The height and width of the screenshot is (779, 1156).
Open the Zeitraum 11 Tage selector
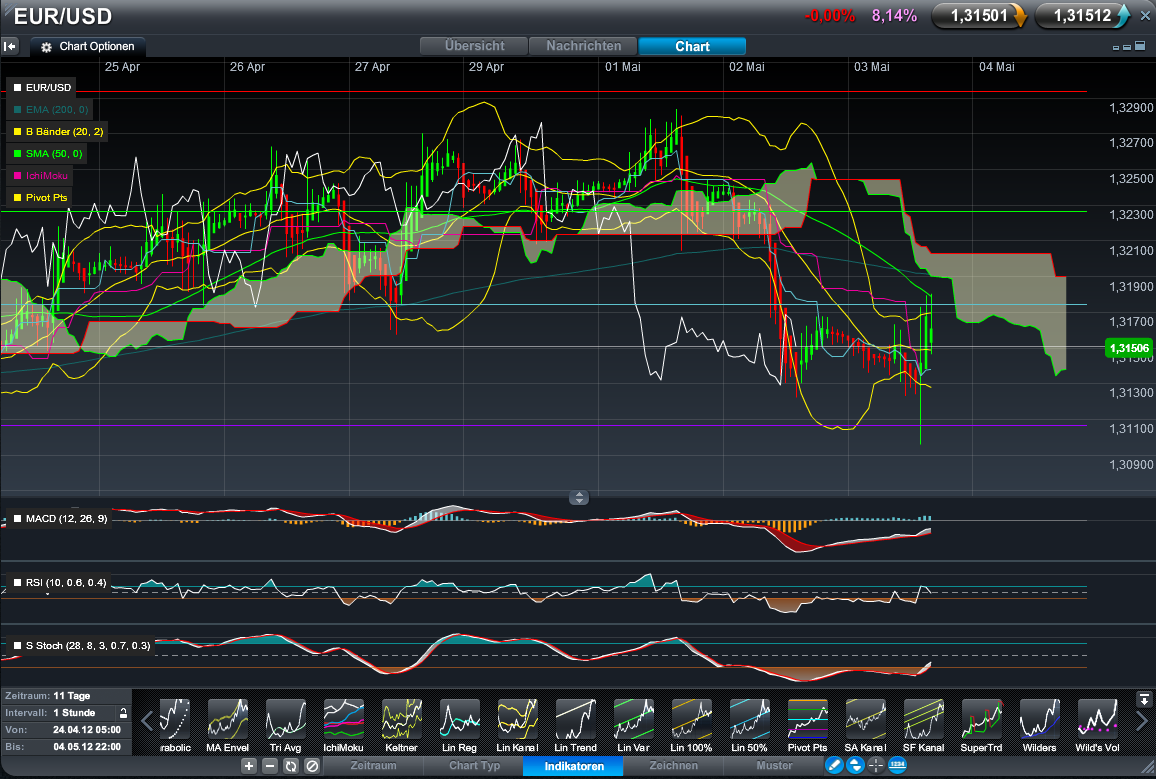[x=66, y=696]
